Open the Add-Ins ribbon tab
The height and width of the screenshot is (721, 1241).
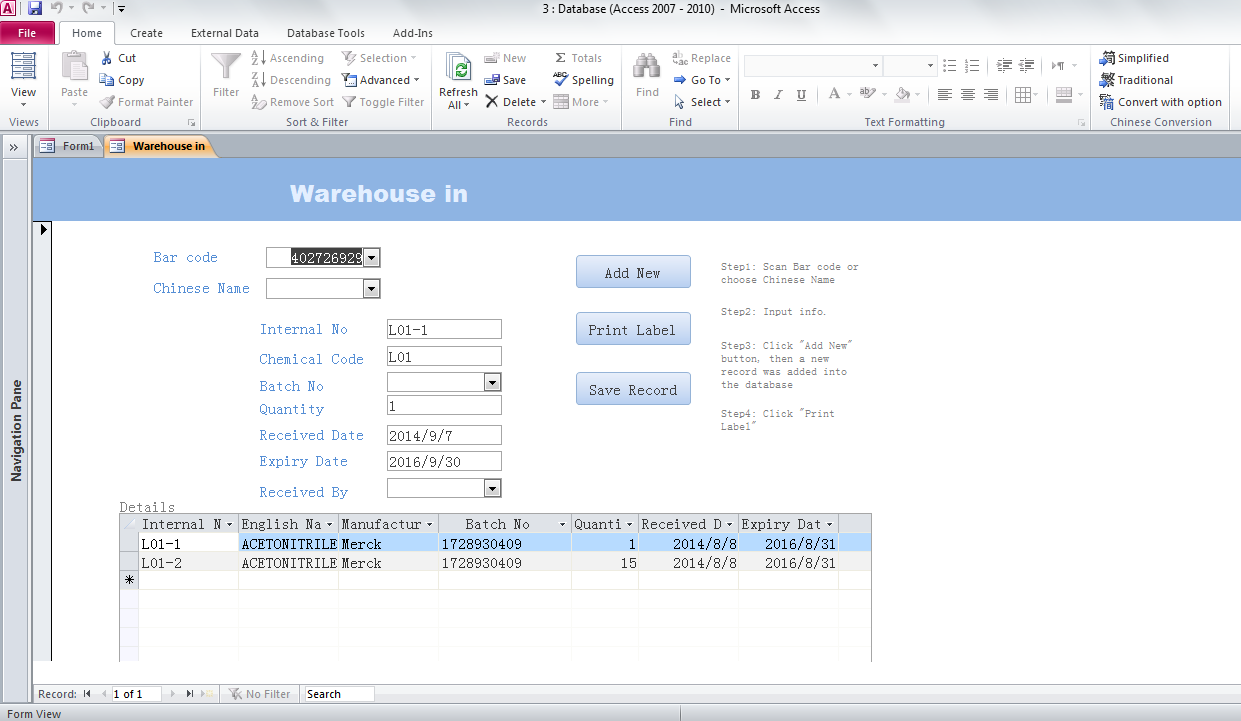[x=413, y=33]
